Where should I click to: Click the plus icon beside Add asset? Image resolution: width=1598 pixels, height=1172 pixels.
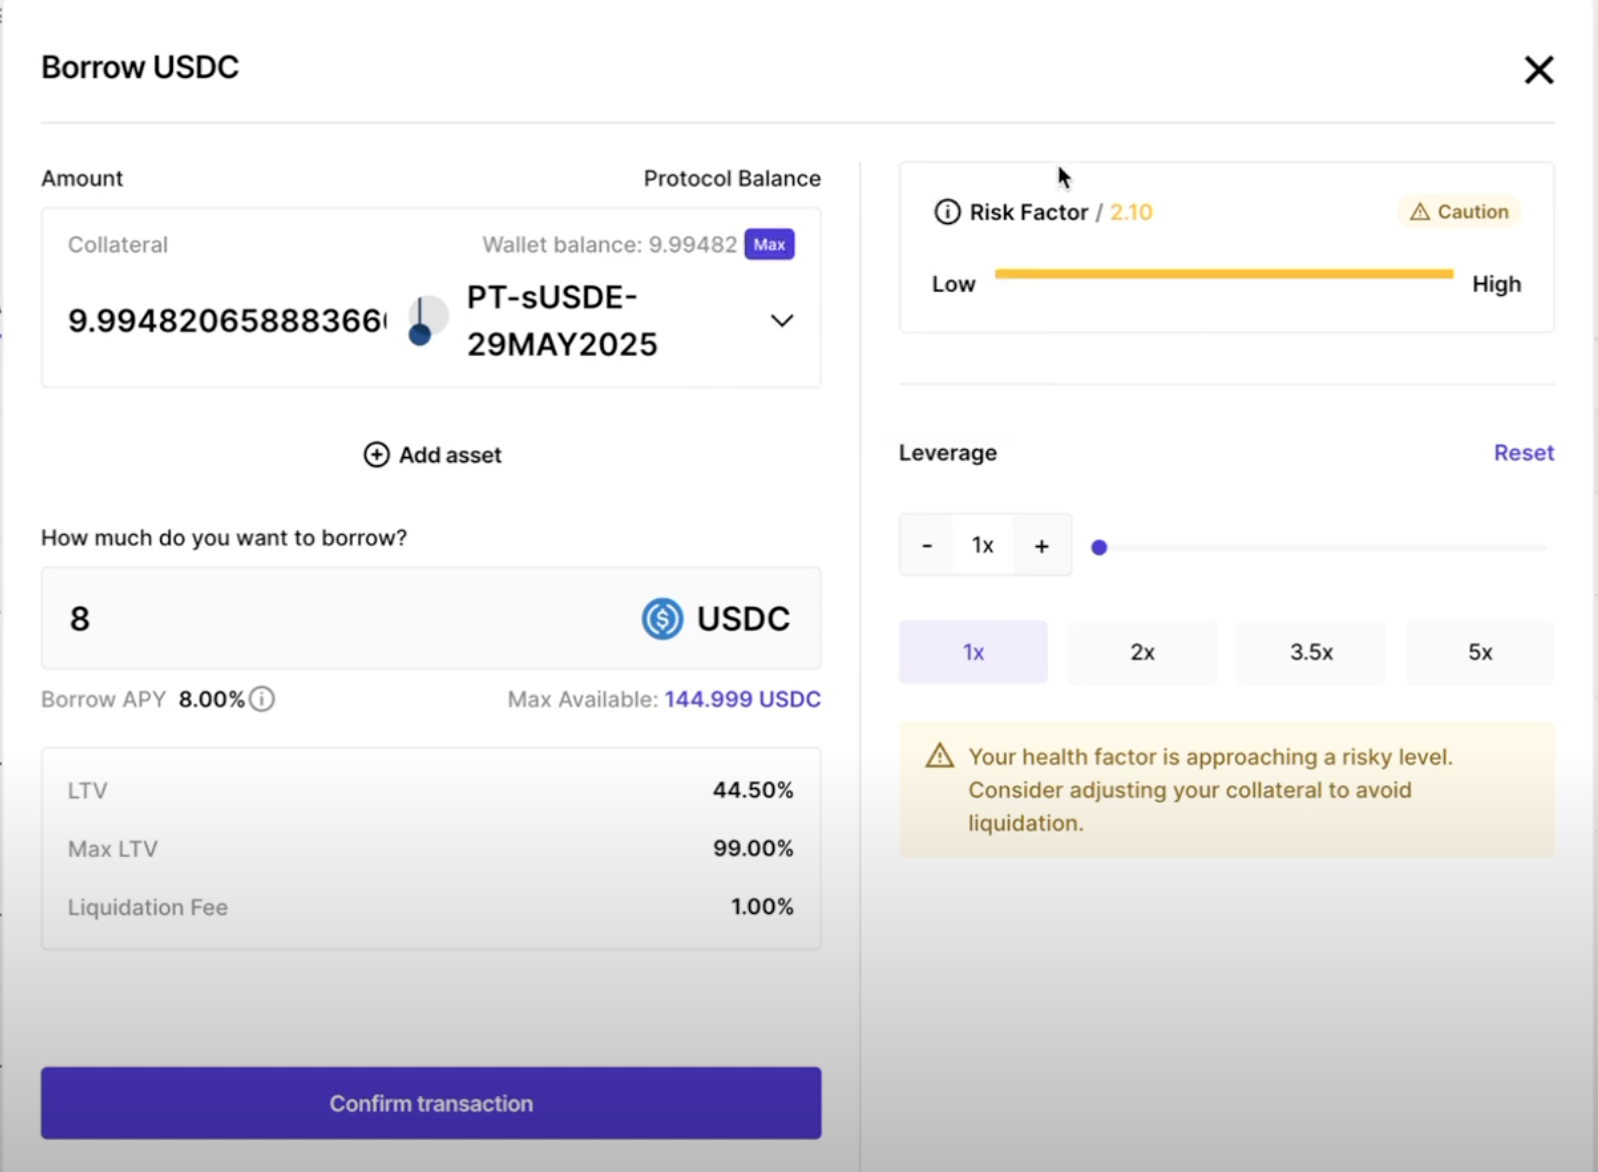(x=376, y=455)
